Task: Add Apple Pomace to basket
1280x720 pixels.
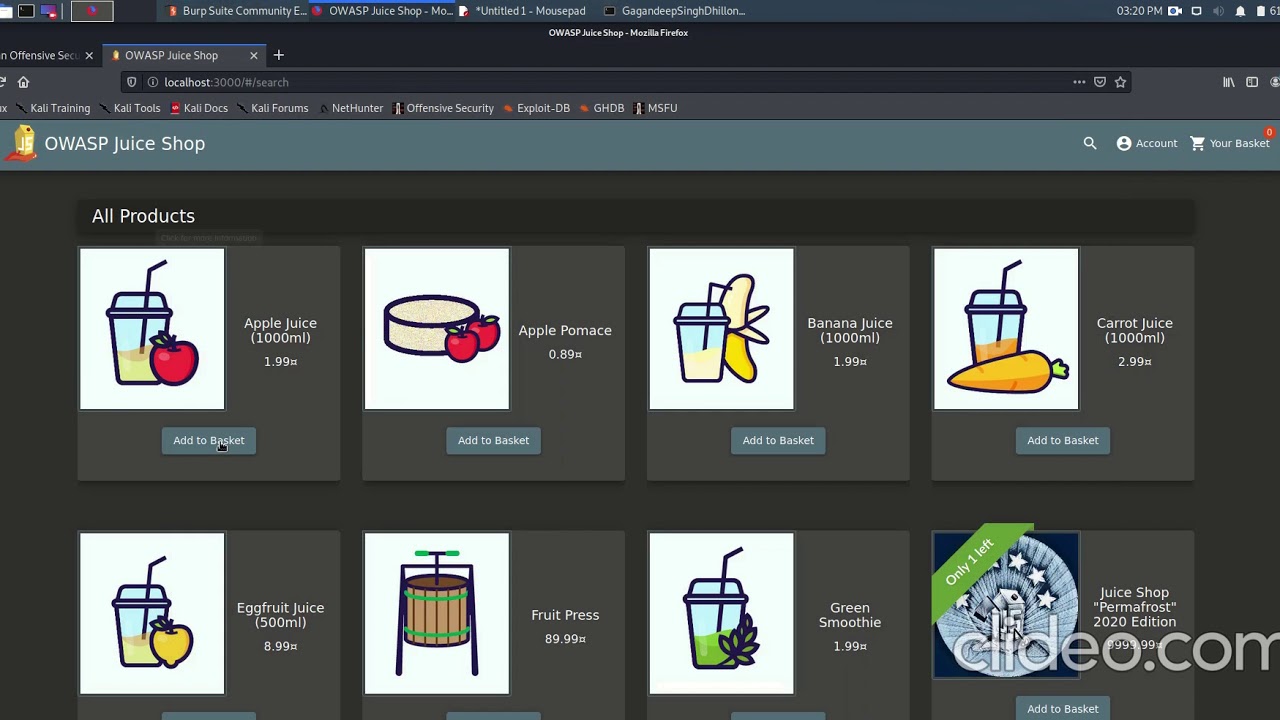Action: click(493, 440)
